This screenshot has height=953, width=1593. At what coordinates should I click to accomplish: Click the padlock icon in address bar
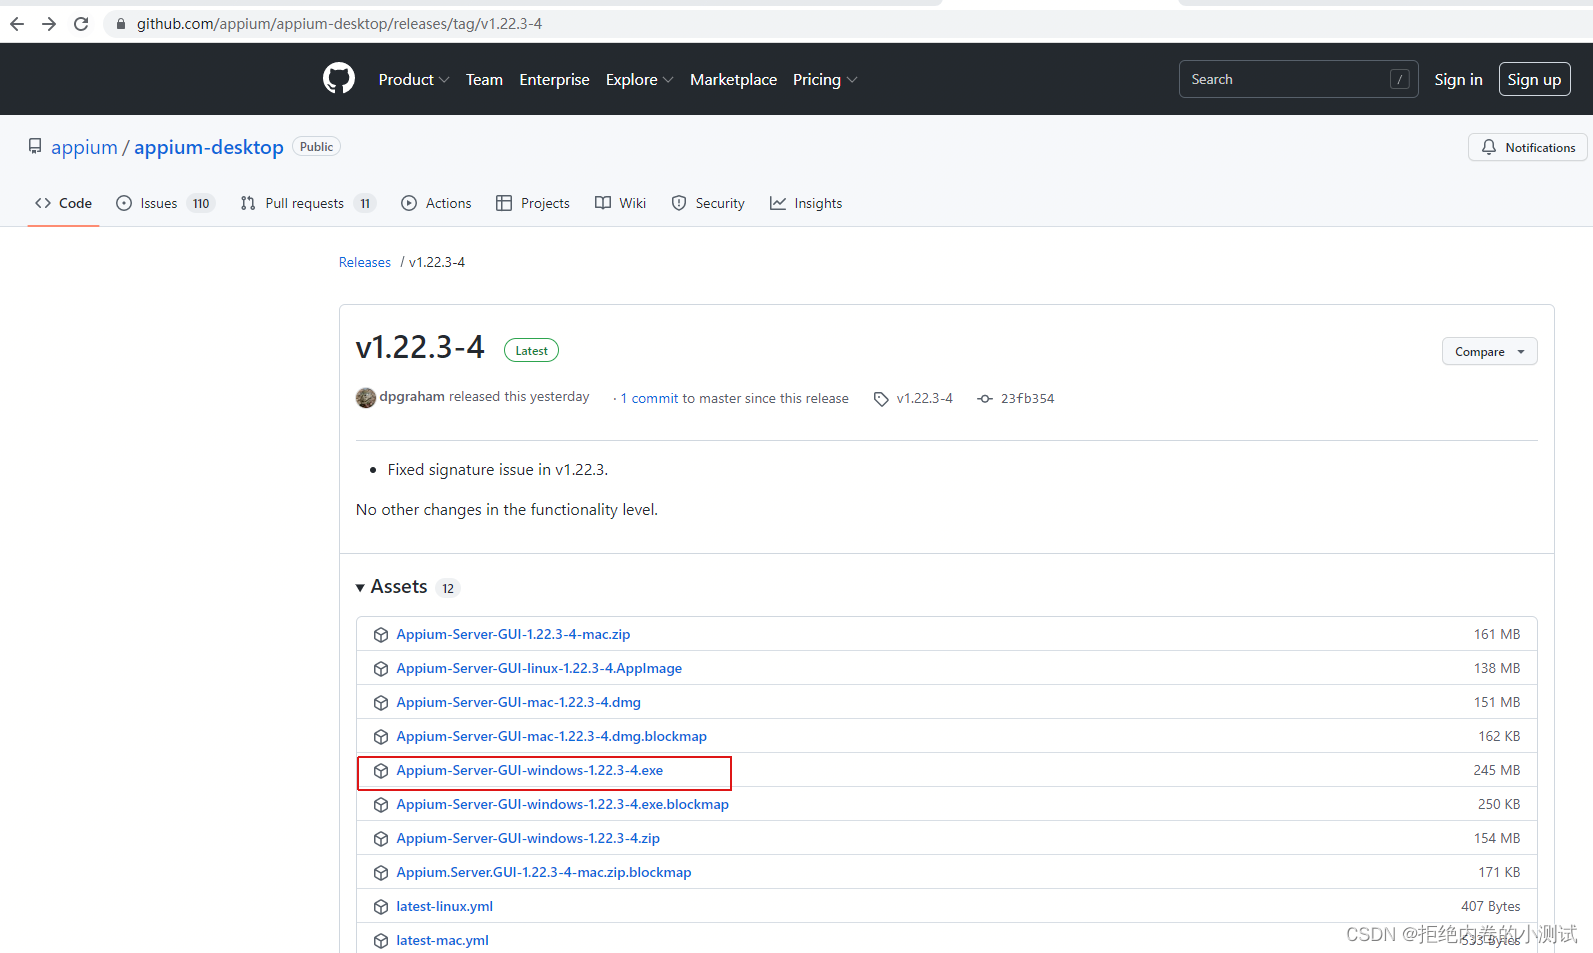tap(121, 24)
